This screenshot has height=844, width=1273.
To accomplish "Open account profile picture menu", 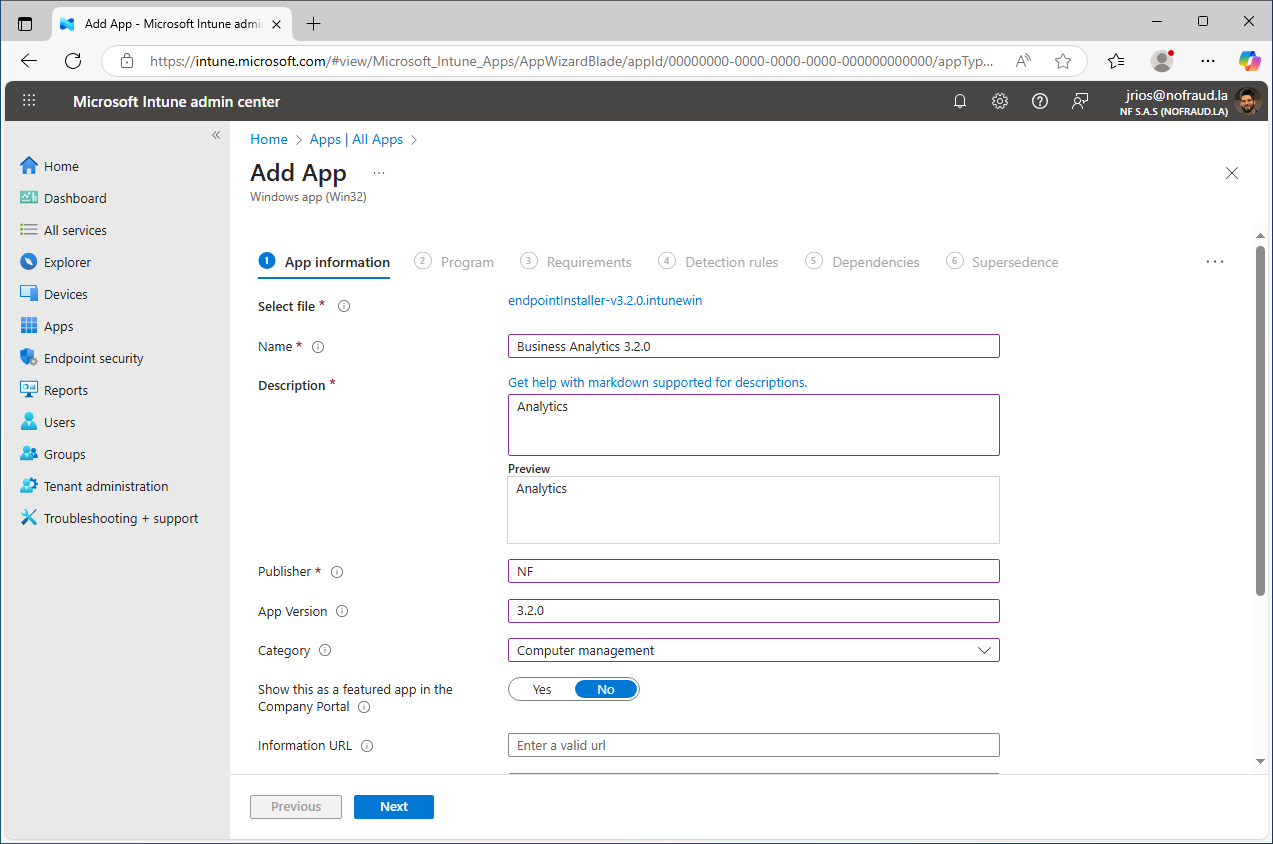I will click(x=1247, y=101).
